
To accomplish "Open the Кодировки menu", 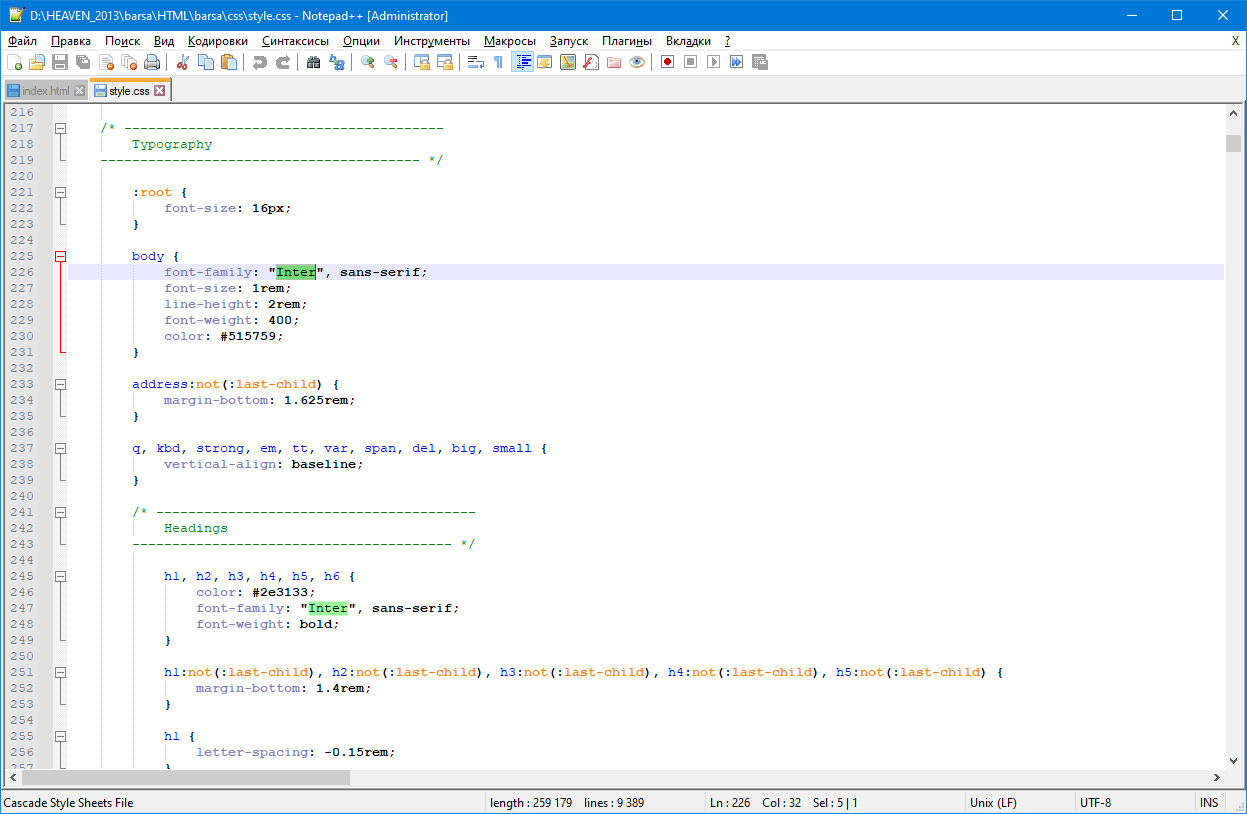I will pos(217,41).
